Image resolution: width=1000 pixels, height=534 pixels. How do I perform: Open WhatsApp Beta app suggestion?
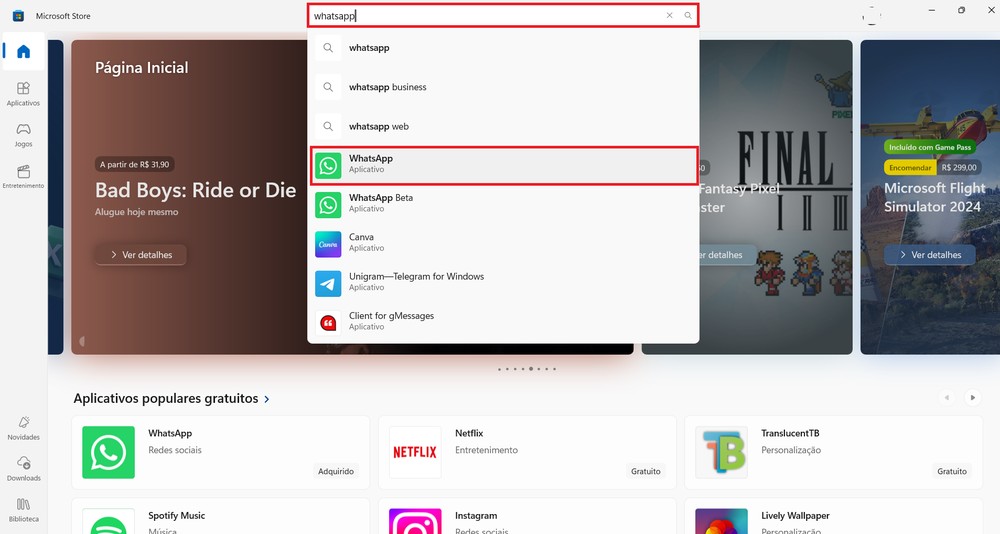503,205
